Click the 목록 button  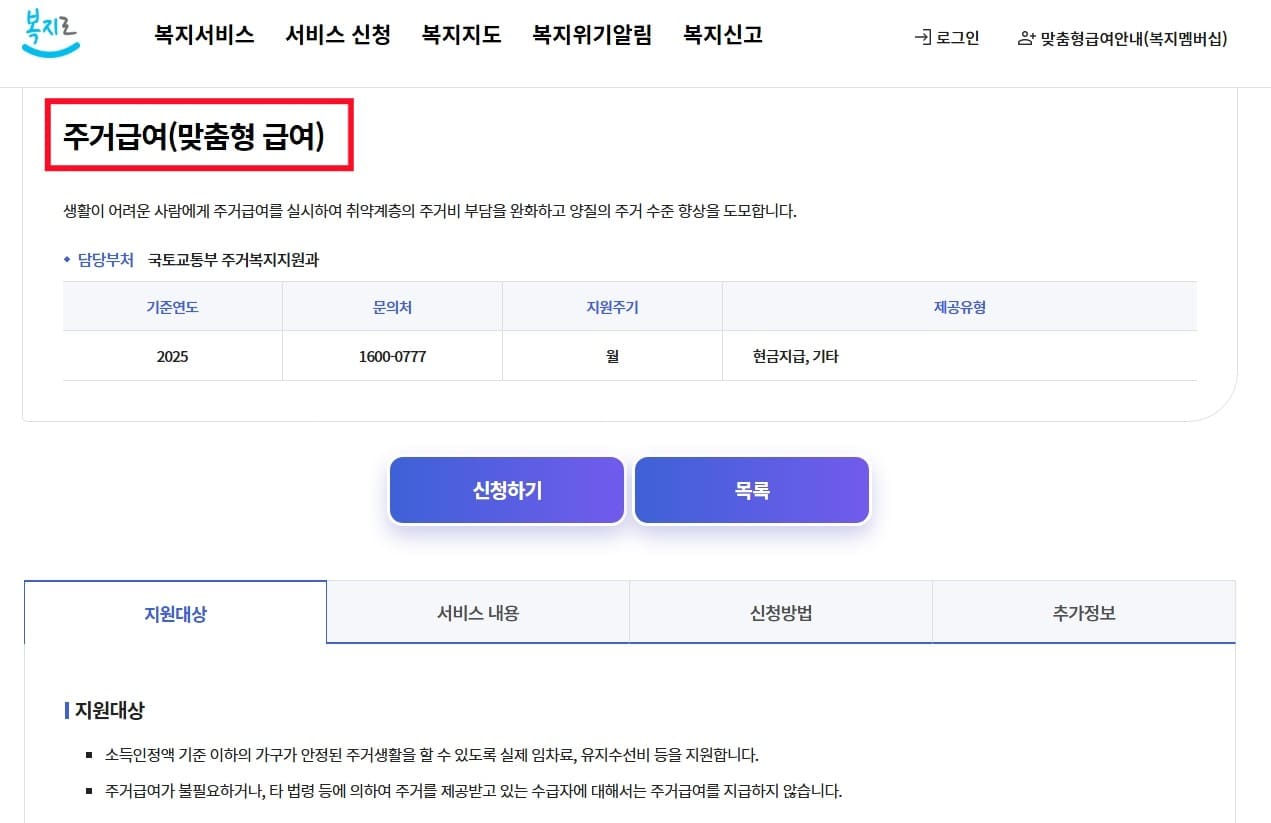tap(752, 490)
